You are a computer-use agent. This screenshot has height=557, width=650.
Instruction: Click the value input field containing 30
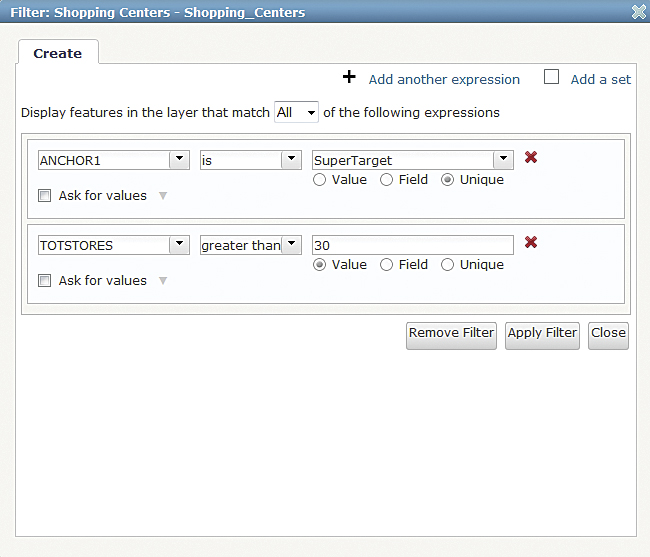(x=412, y=245)
